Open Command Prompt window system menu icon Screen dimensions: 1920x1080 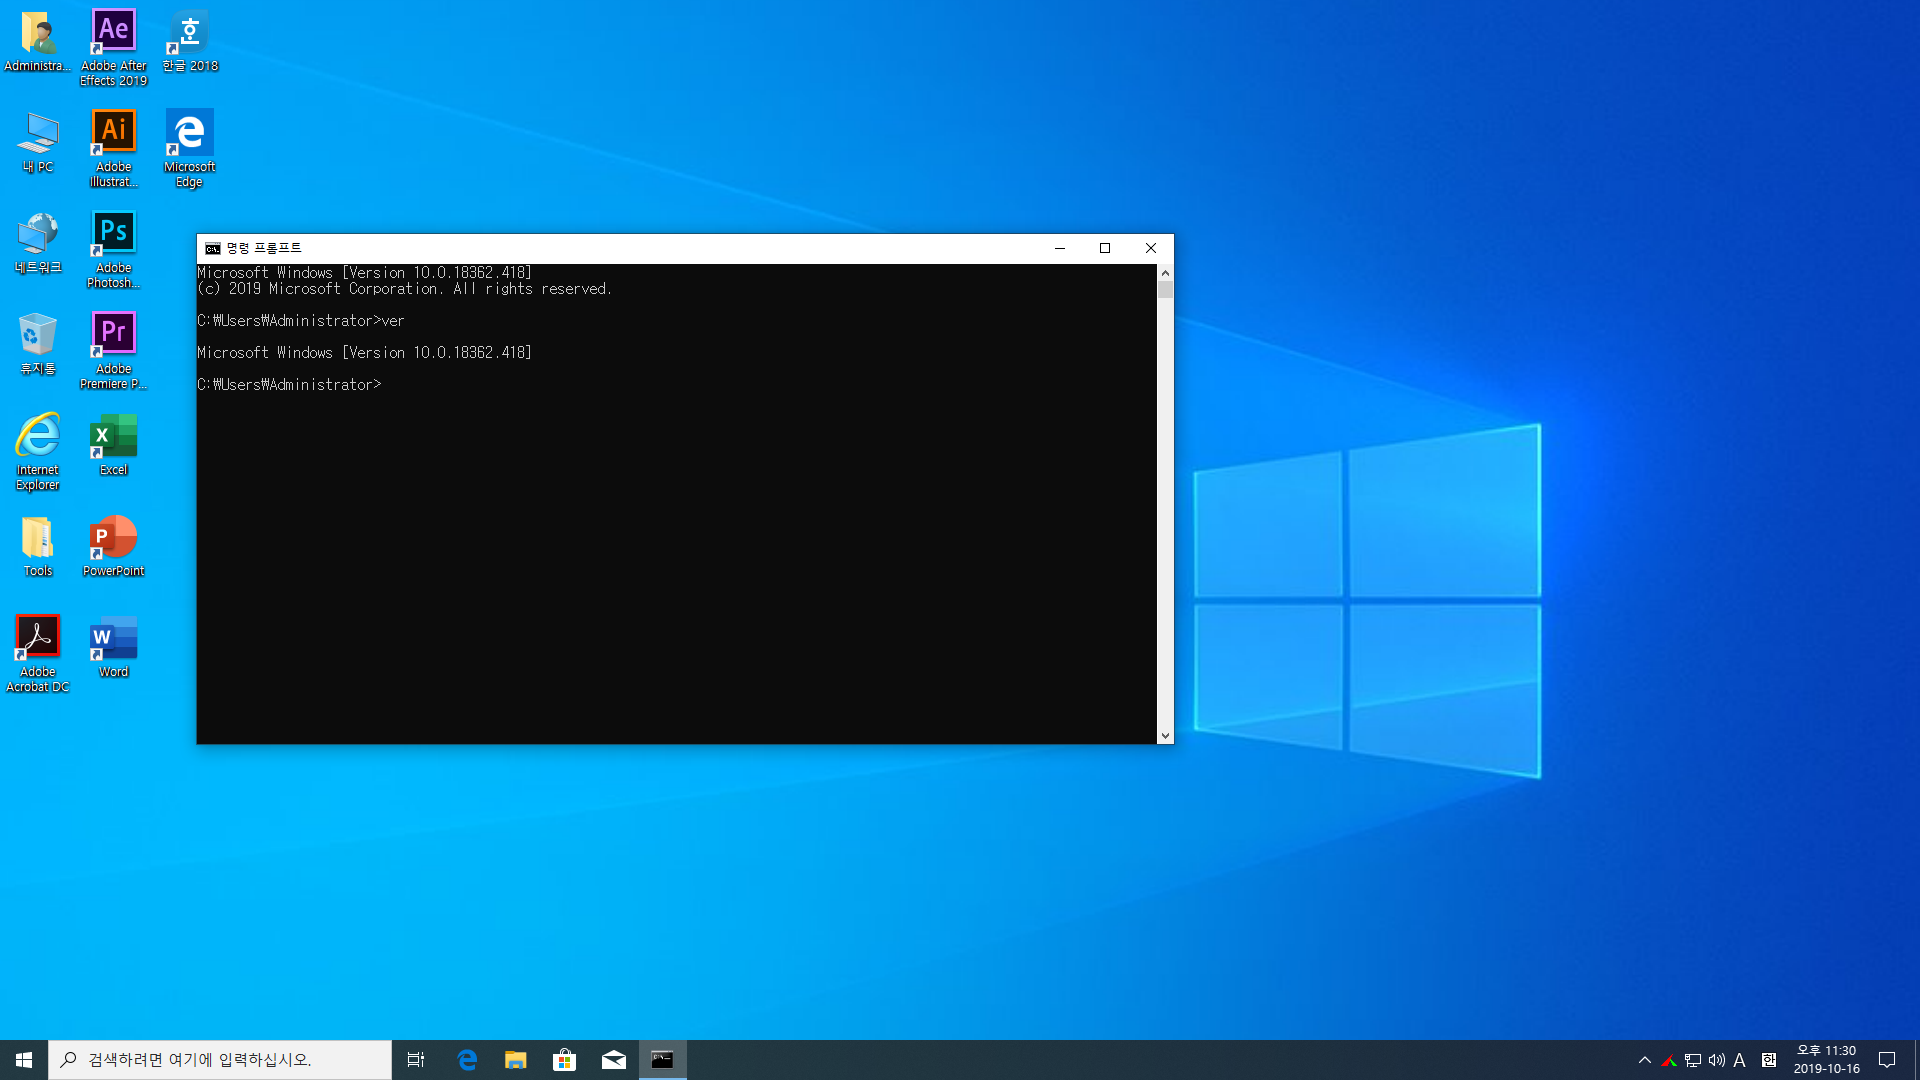pos(212,248)
